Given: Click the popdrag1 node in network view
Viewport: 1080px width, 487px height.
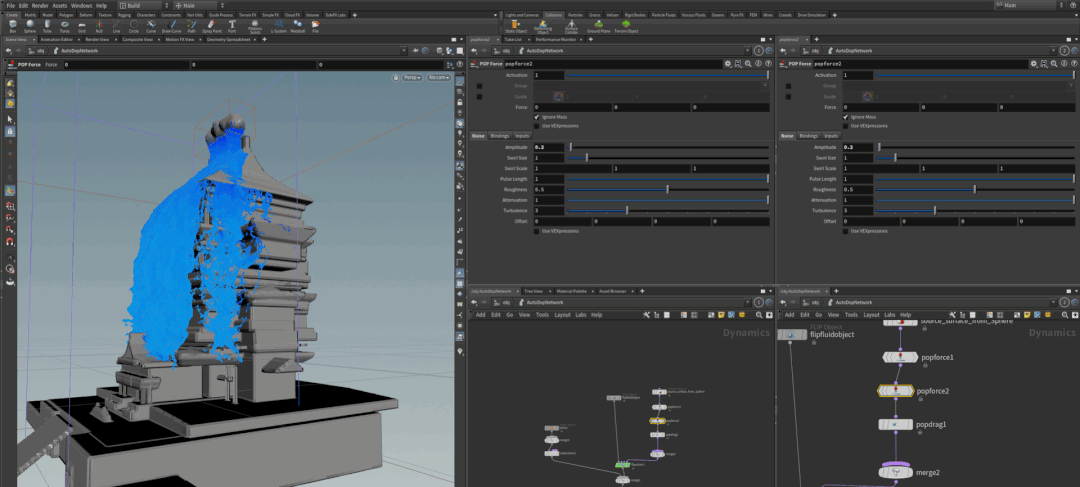Looking at the screenshot, I should pos(895,424).
